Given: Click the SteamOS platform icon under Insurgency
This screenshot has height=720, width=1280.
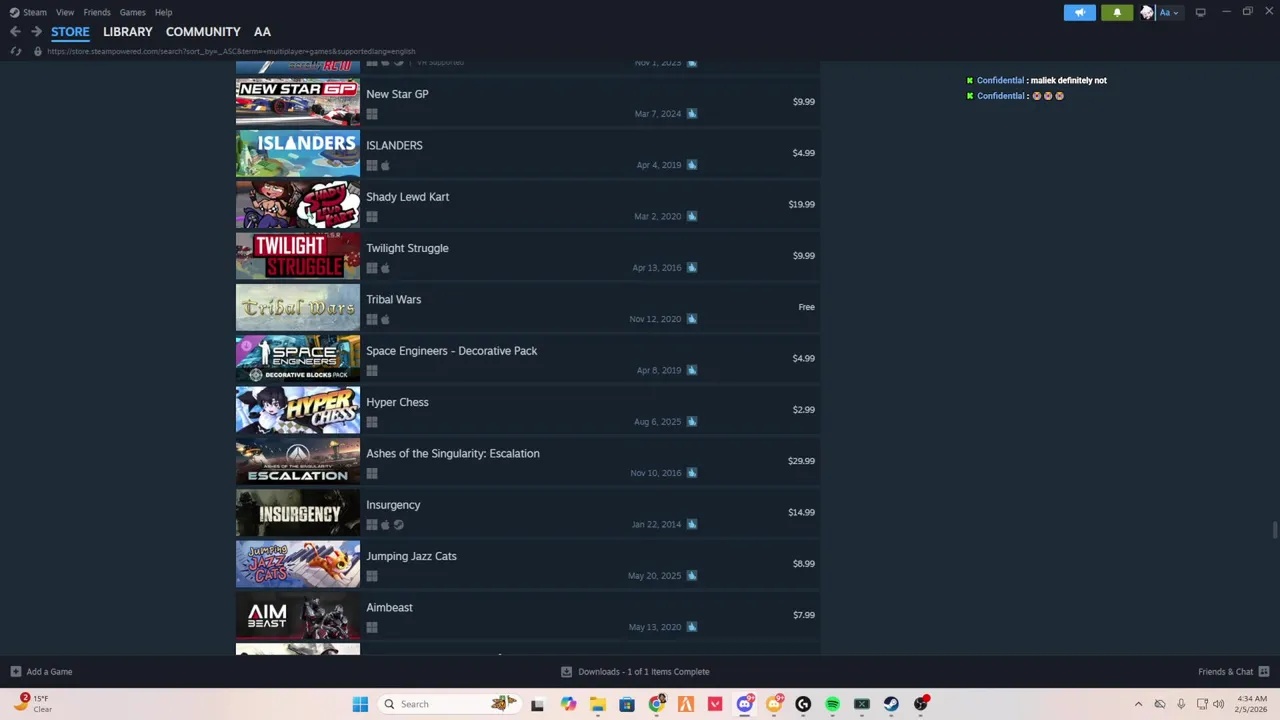Looking at the screenshot, I should (x=399, y=525).
